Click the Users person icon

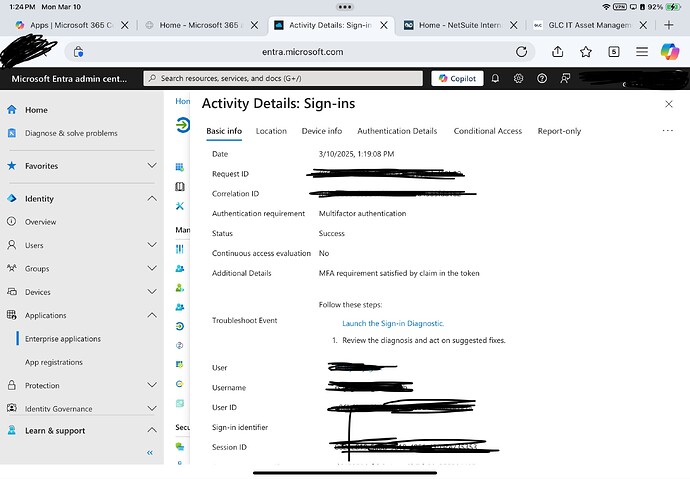[12, 245]
